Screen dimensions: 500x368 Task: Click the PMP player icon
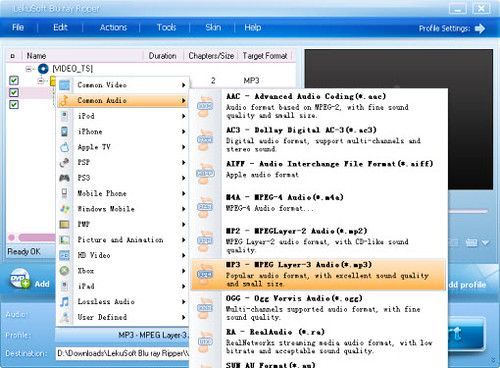[65, 224]
